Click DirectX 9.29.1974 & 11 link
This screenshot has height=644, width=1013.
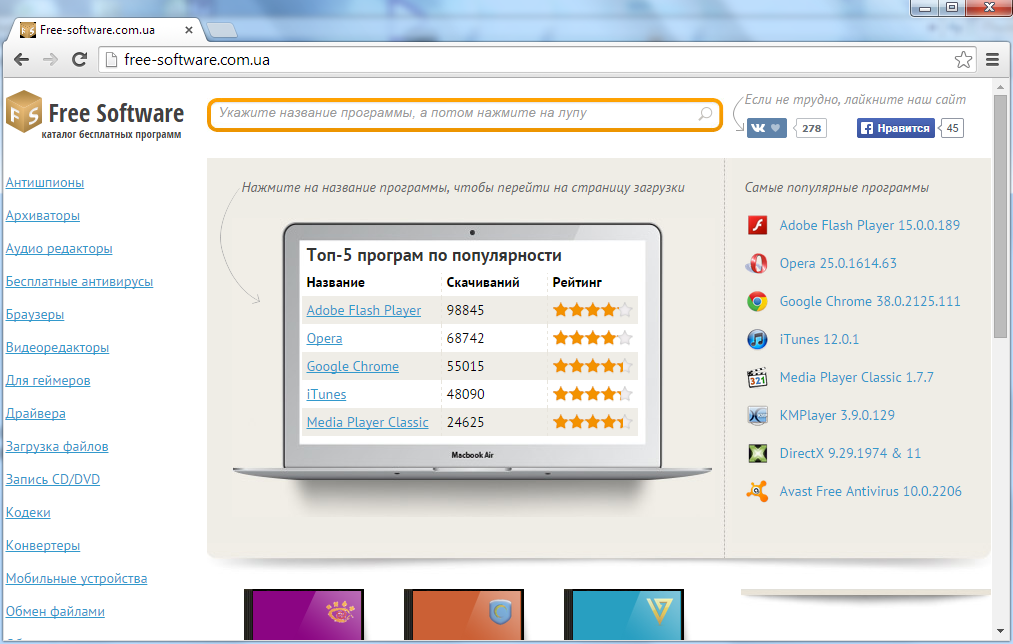click(x=850, y=453)
